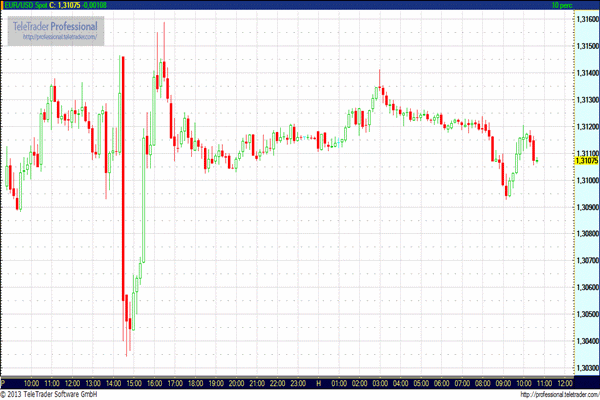Viewport: 600px width, 400px height.
Task: Select the 1,30400 price axis label
Action: [x=587, y=341]
